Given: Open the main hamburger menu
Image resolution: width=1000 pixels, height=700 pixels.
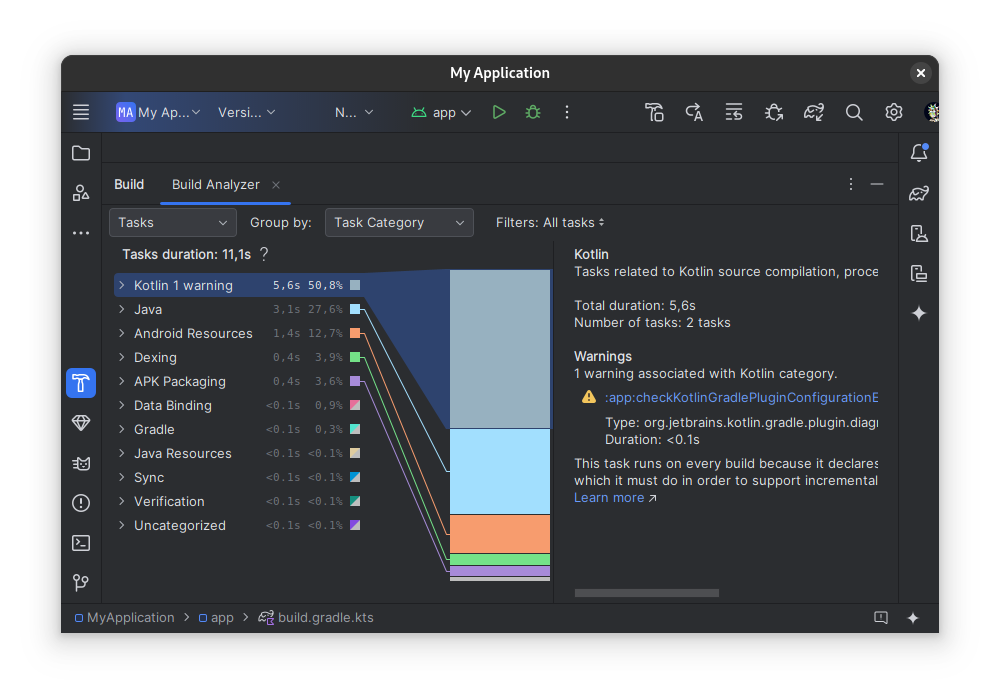Looking at the screenshot, I should pos(81,112).
